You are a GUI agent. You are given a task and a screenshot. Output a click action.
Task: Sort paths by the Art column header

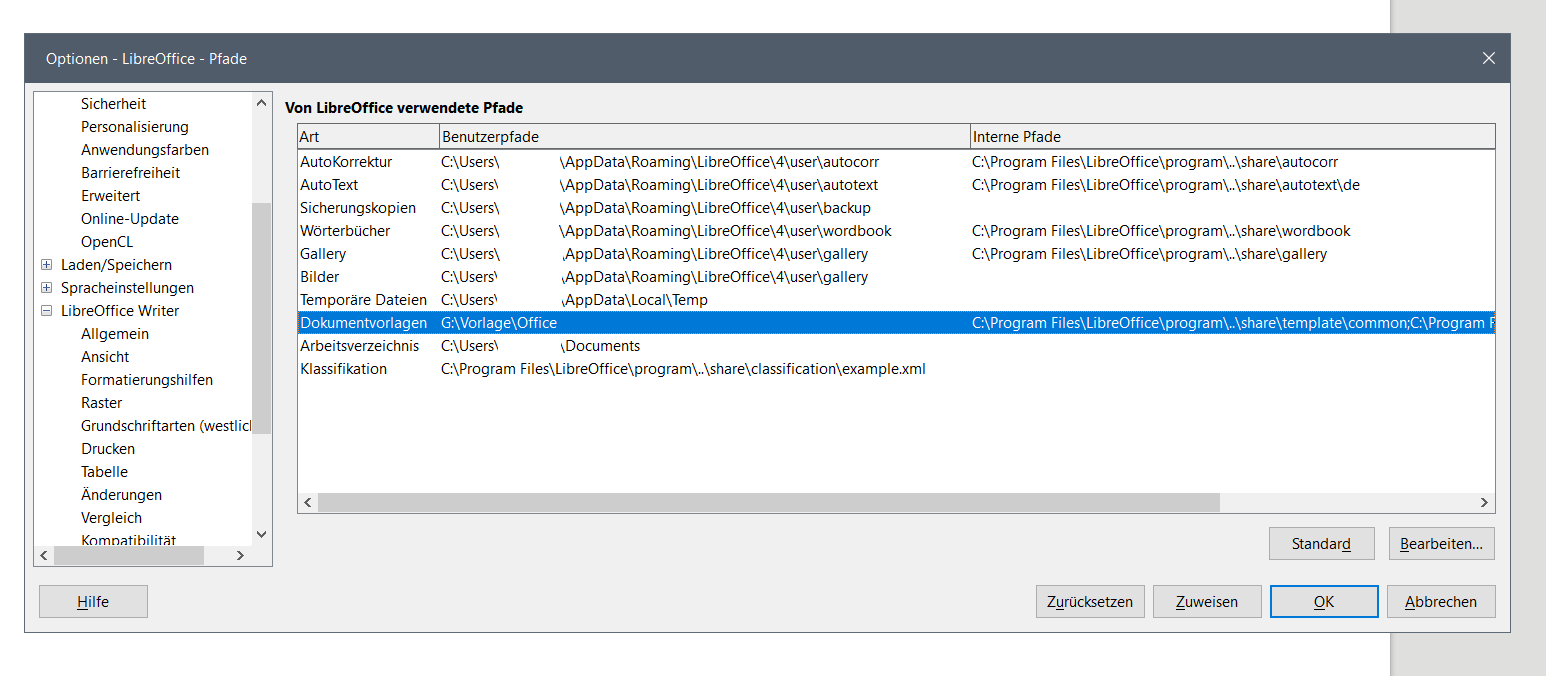point(368,137)
